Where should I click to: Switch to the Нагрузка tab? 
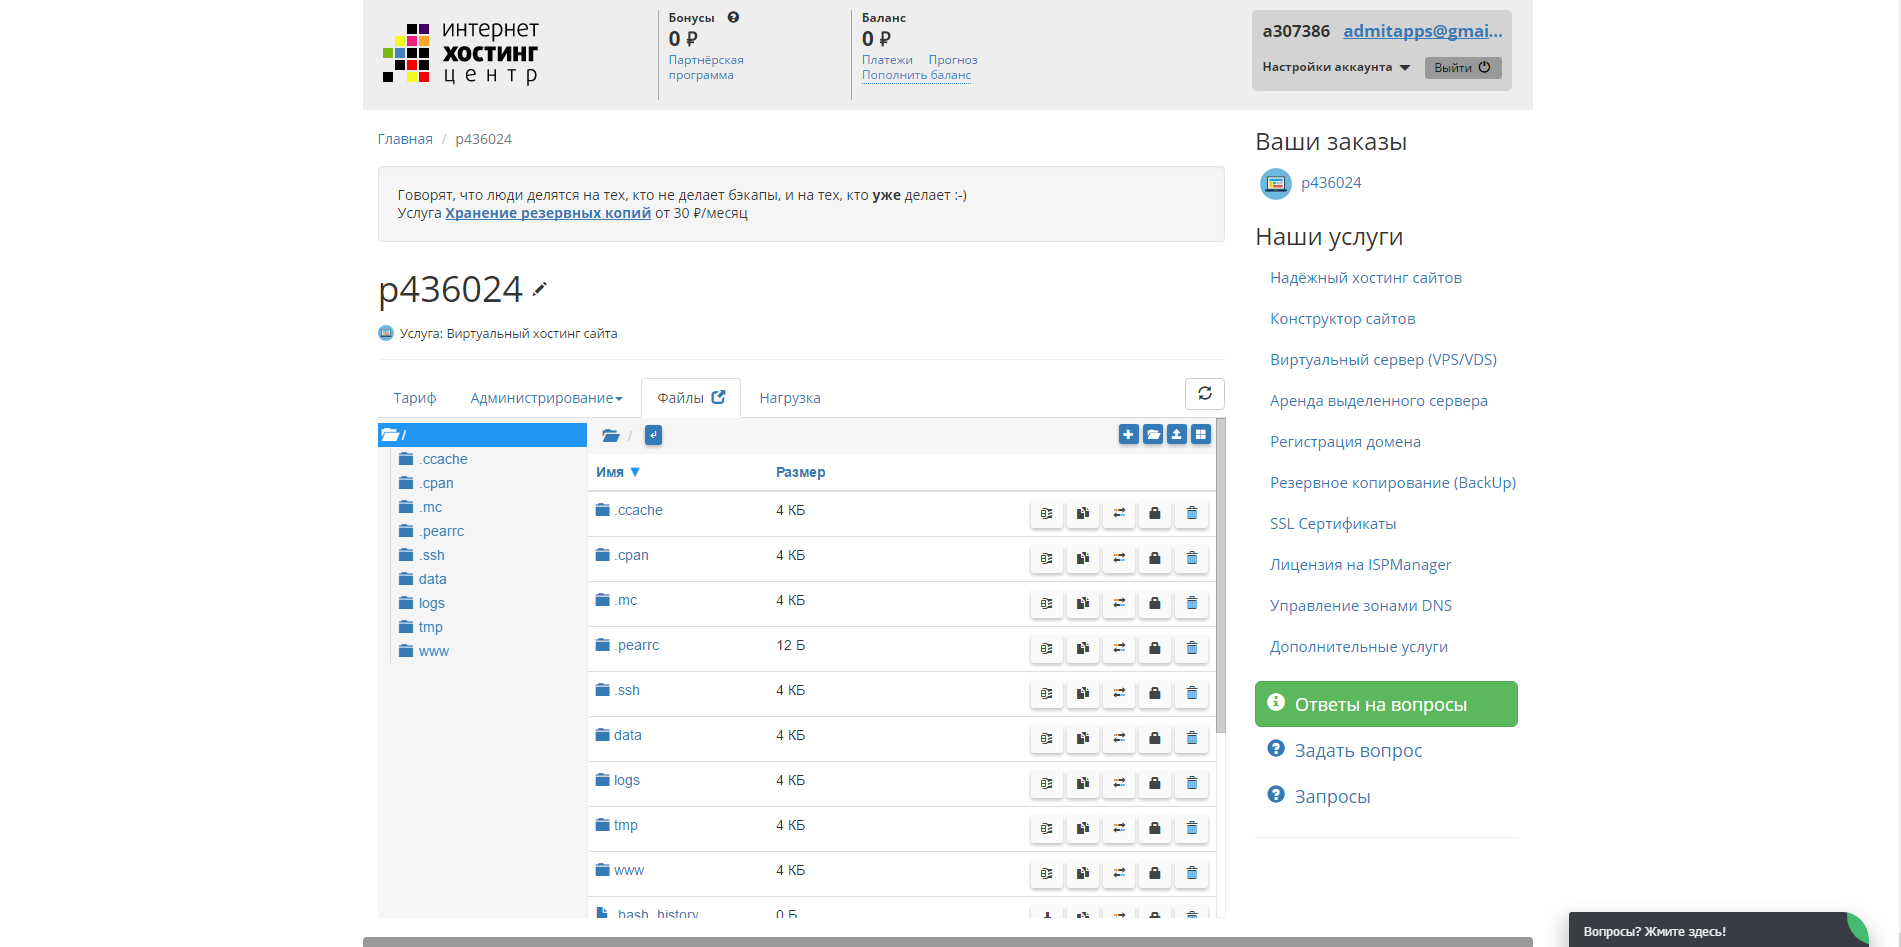click(789, 398)
